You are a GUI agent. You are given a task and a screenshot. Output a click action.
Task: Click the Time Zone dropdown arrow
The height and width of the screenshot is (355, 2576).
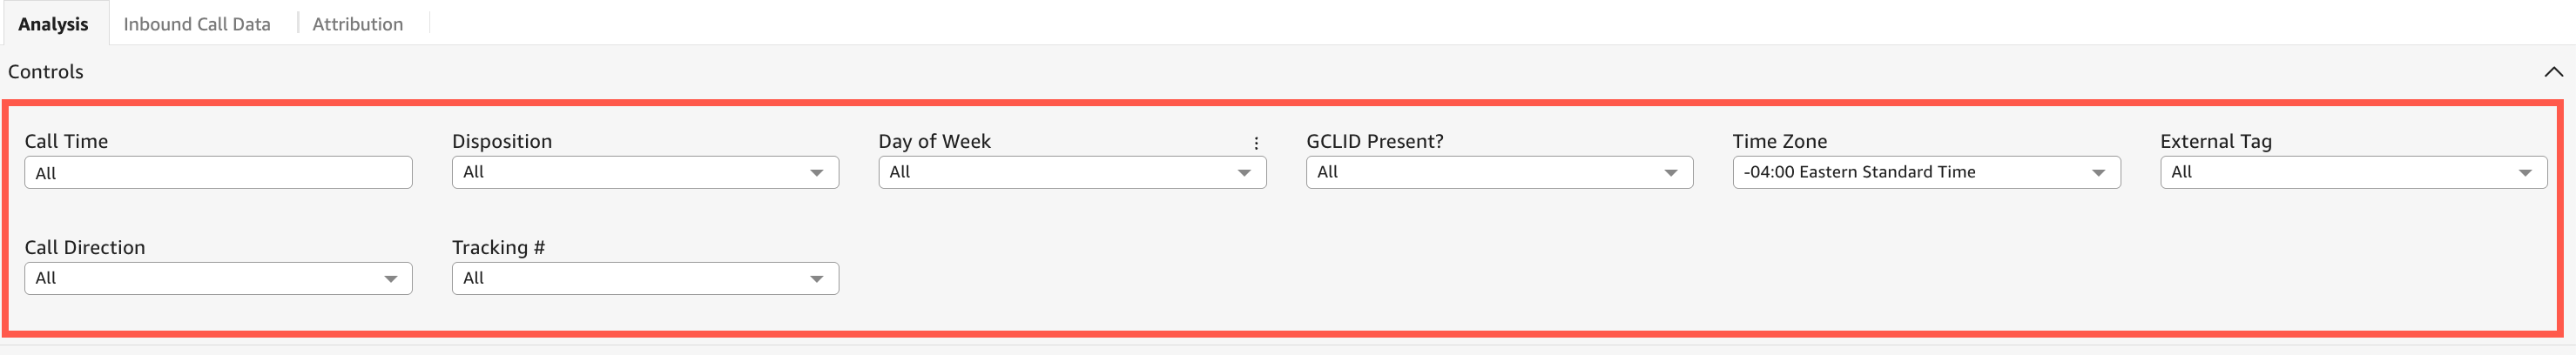pos(2098,173)
